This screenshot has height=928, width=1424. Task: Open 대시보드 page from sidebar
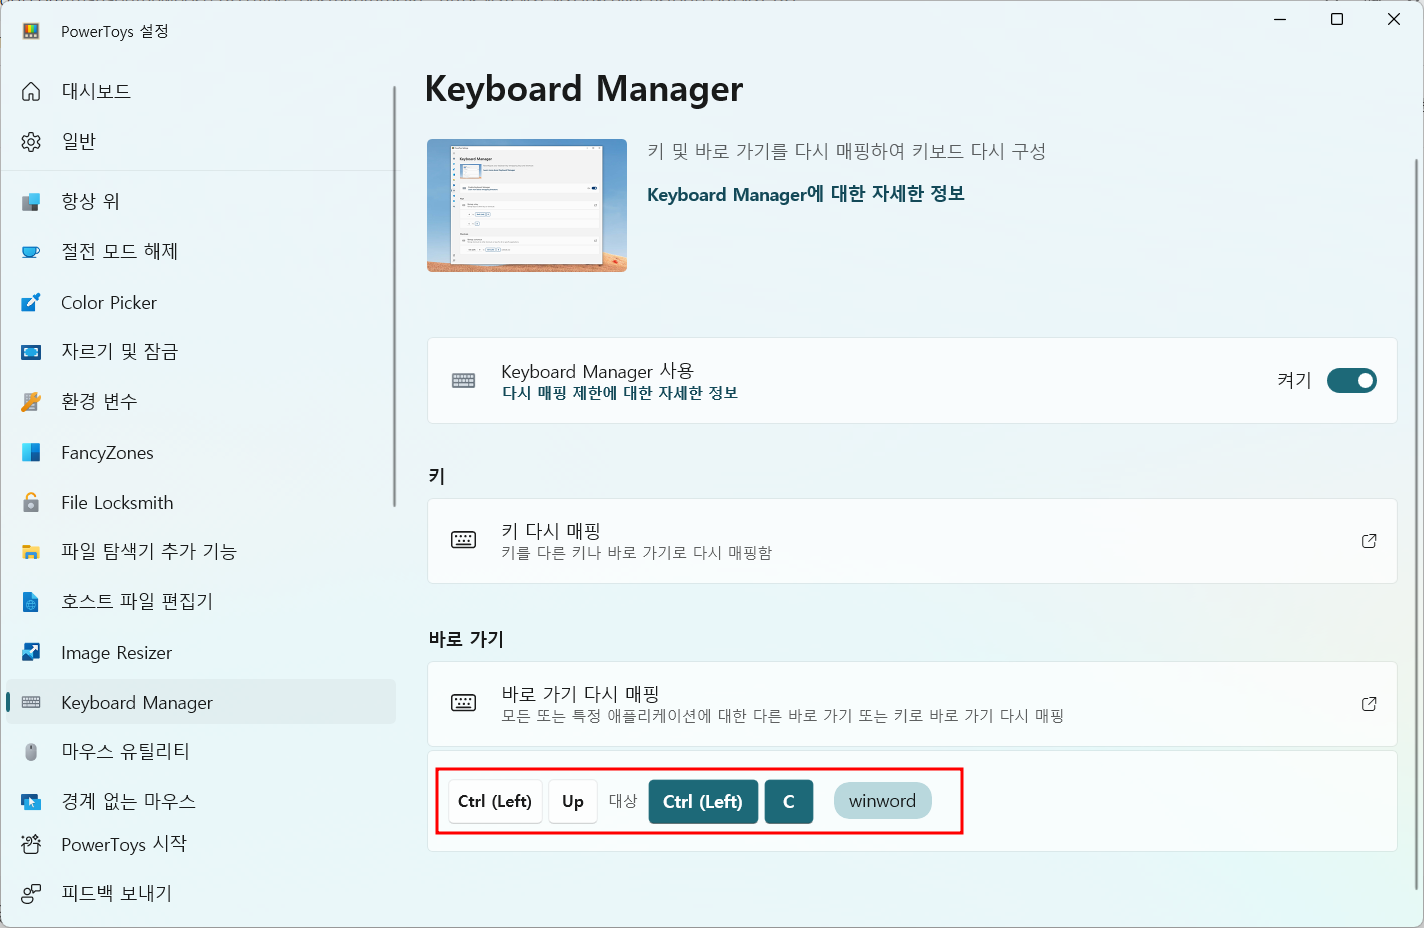coord(200,91)
